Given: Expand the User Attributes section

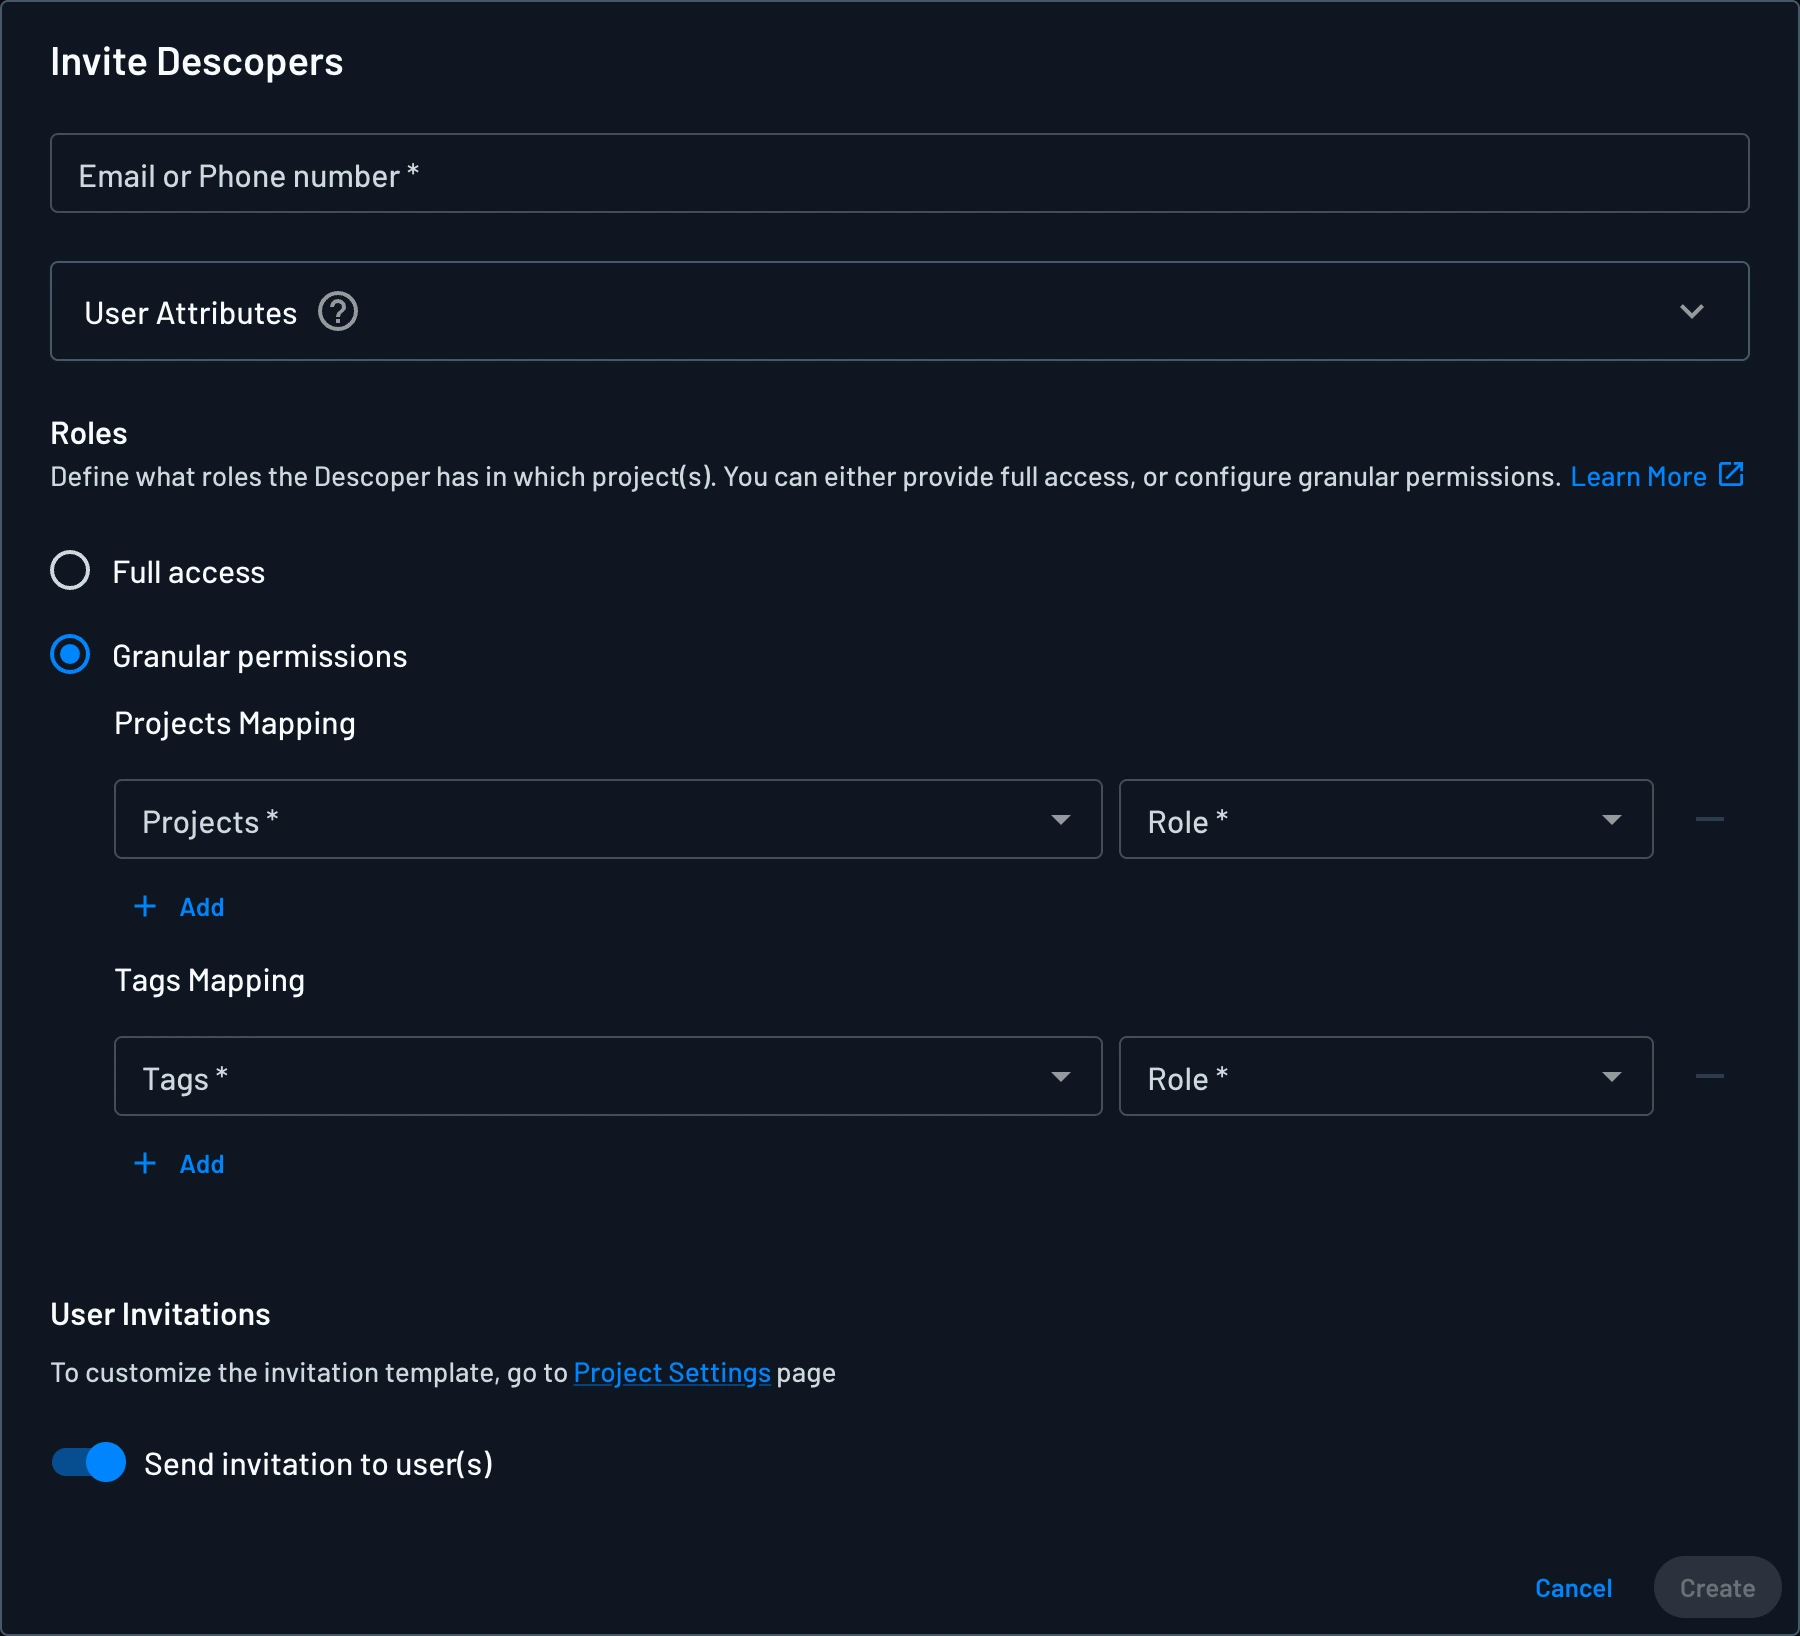Looking at the screenshot, I should click(x=1693, y=311).
